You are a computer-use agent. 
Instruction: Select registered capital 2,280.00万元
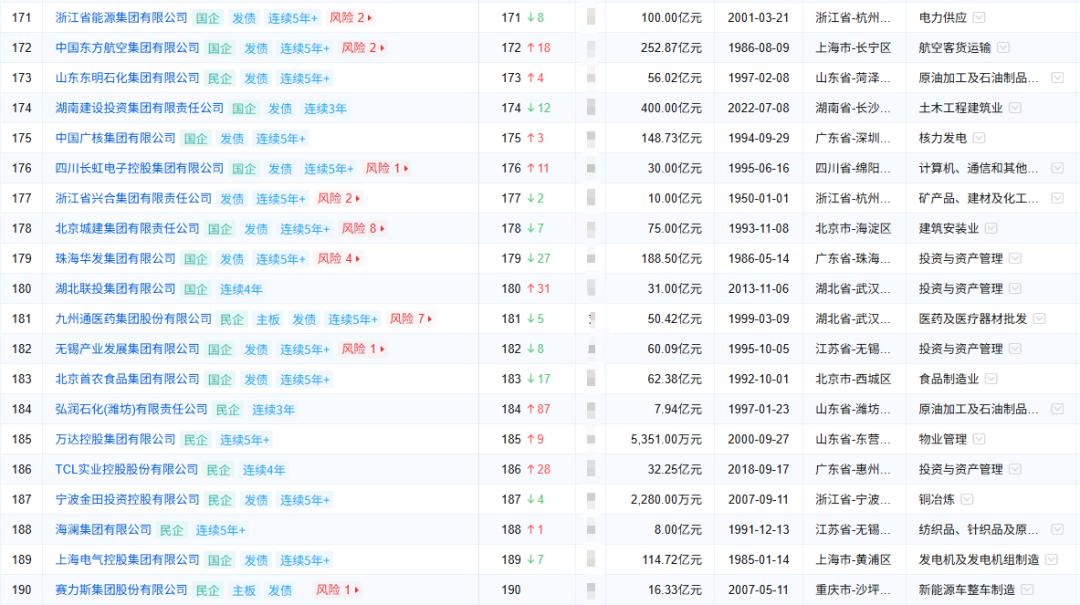(666, 500)
